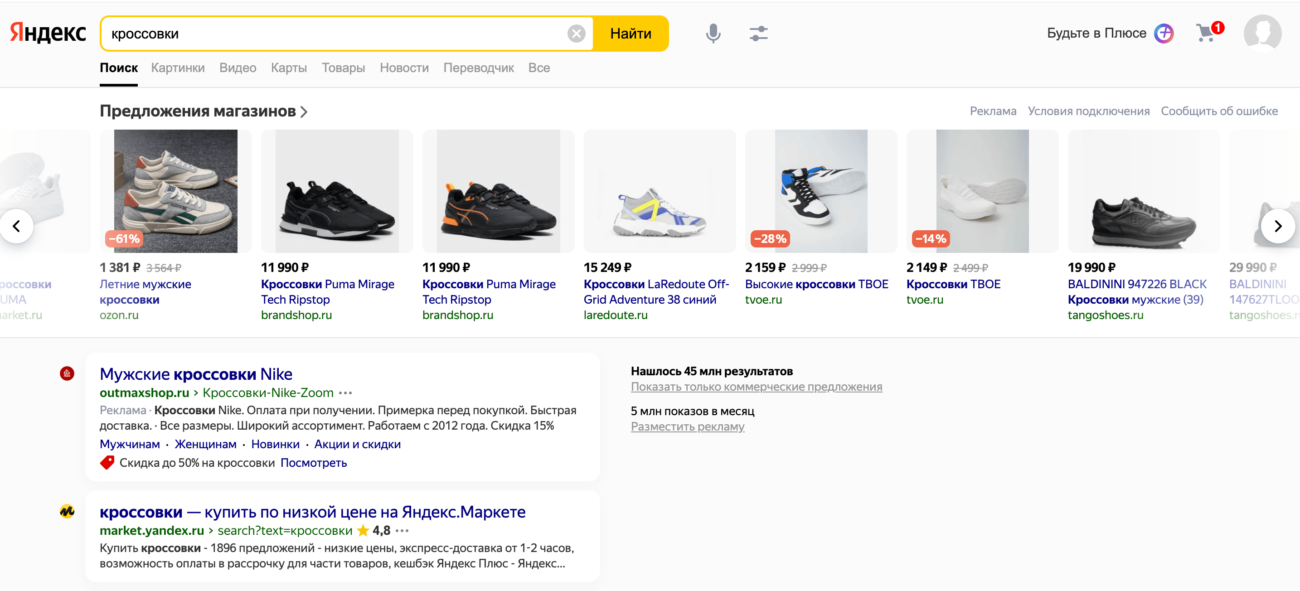Open the BALDININI 947226 BLACK shoe thumbnail
The height and width of the screenshot is (591, 1300).
click(1143, 191)
